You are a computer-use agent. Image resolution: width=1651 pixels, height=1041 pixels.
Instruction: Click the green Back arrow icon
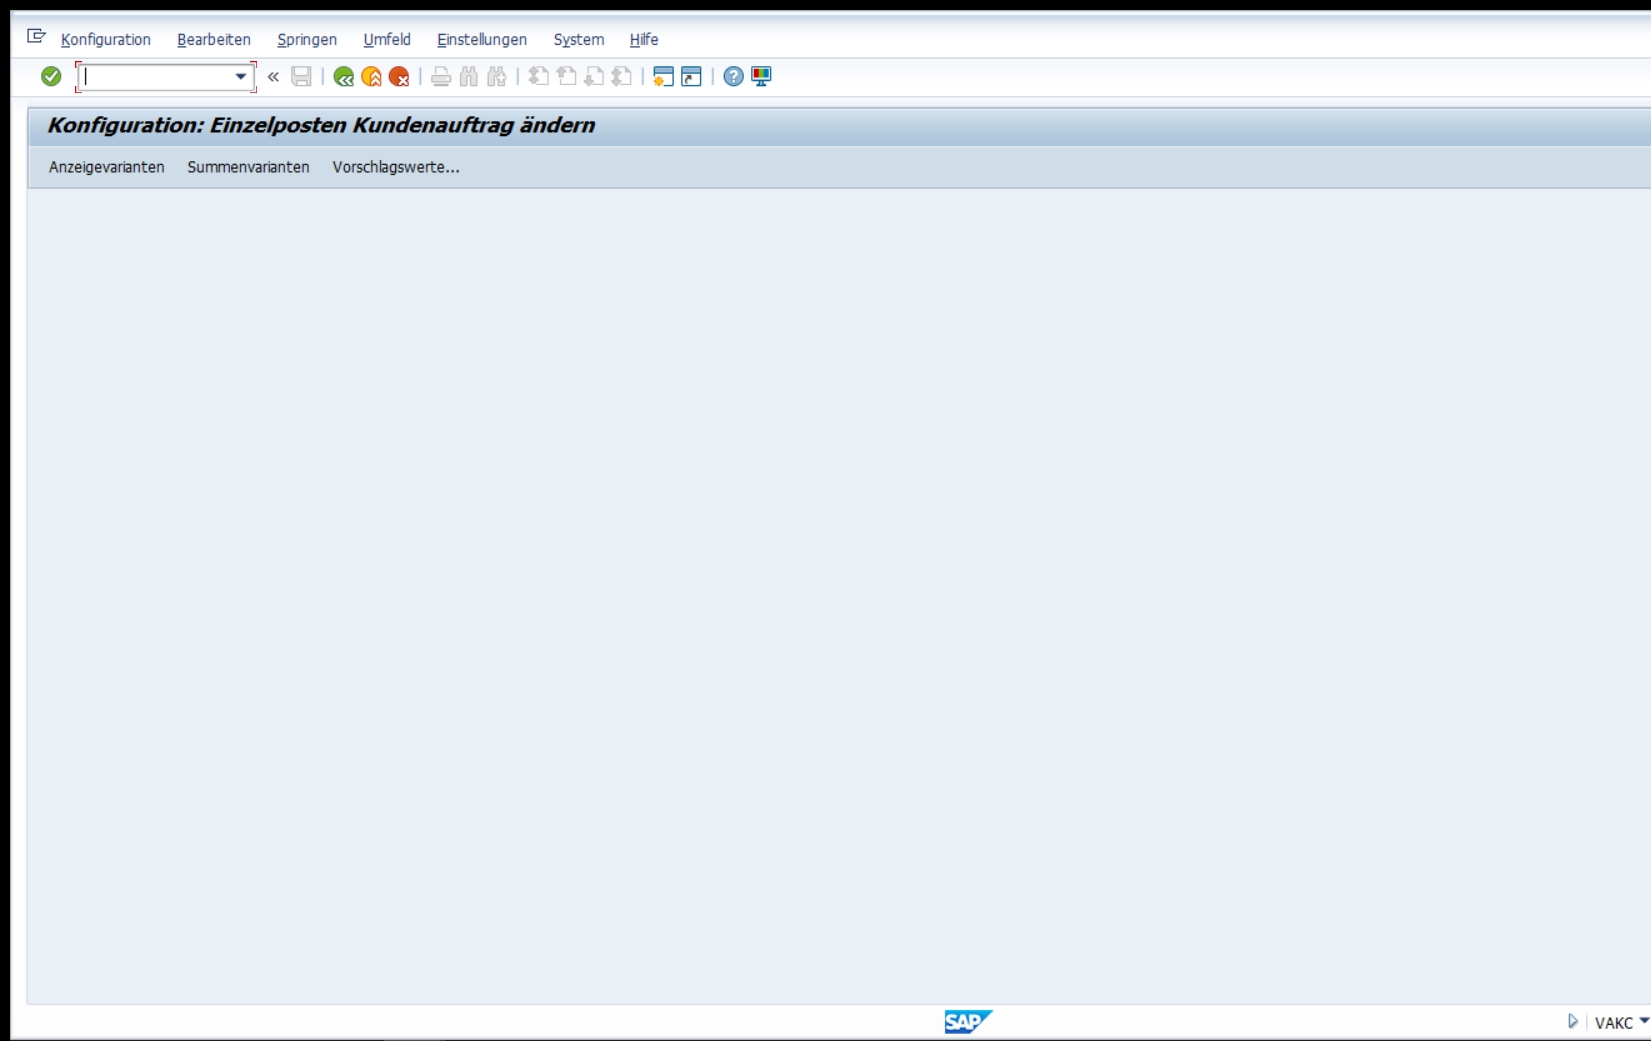(343, 77)
